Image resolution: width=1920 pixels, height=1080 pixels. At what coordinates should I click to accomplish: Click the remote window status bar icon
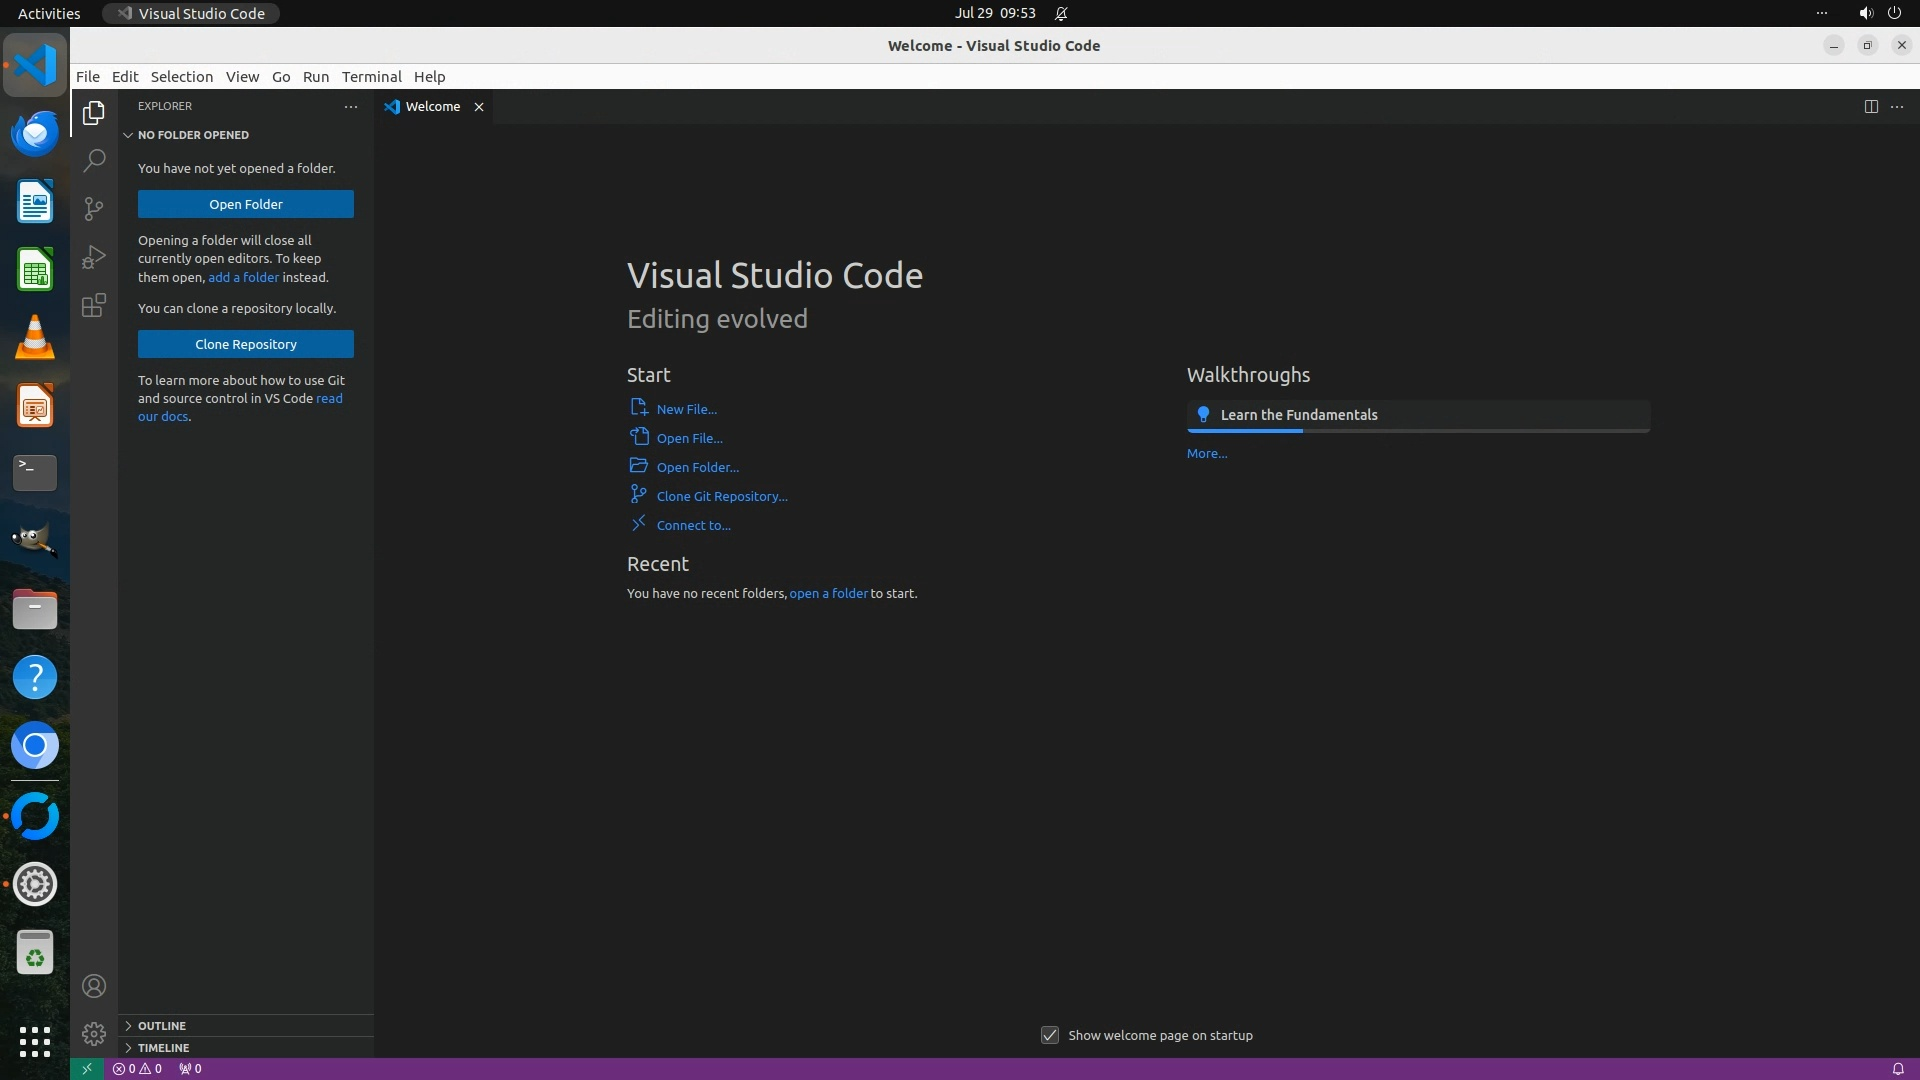click(x=86, y=1068)
